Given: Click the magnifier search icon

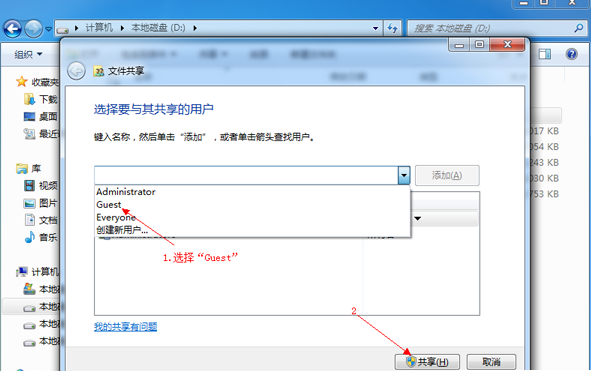Looking at the screenshot, I should [x=579, y=28].
